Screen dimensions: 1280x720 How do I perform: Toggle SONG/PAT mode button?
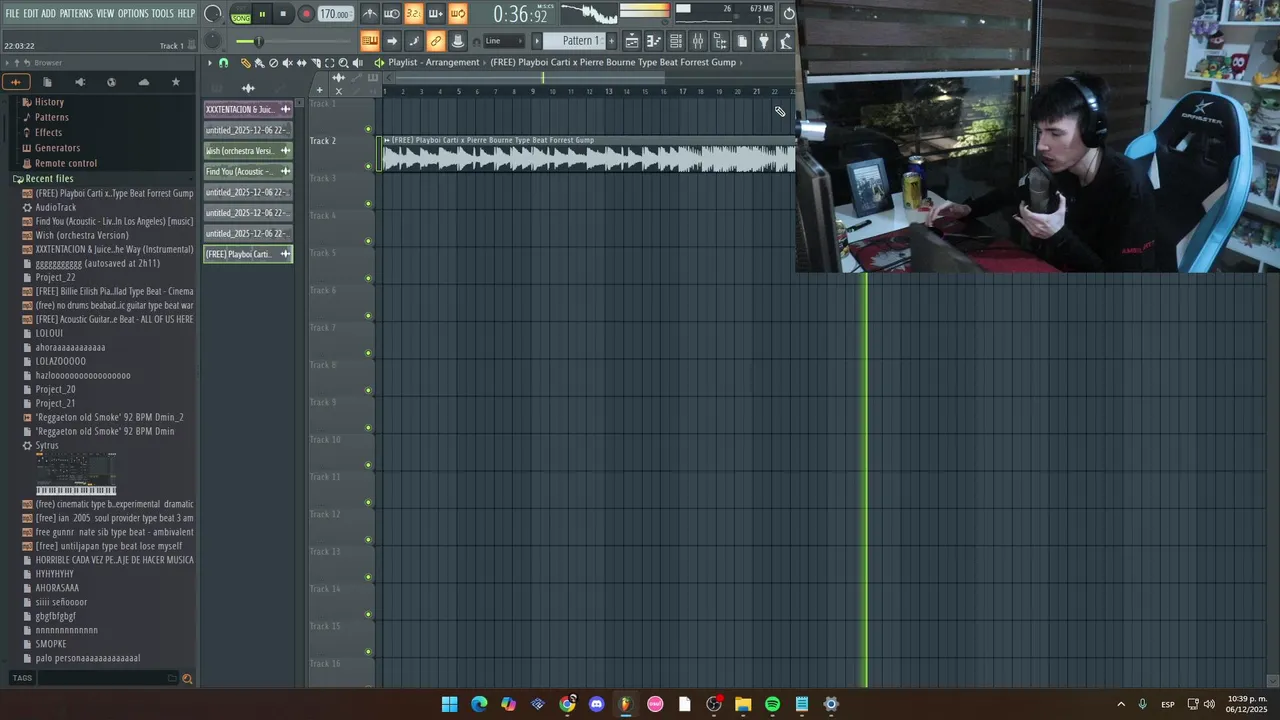tap(241, 15)
